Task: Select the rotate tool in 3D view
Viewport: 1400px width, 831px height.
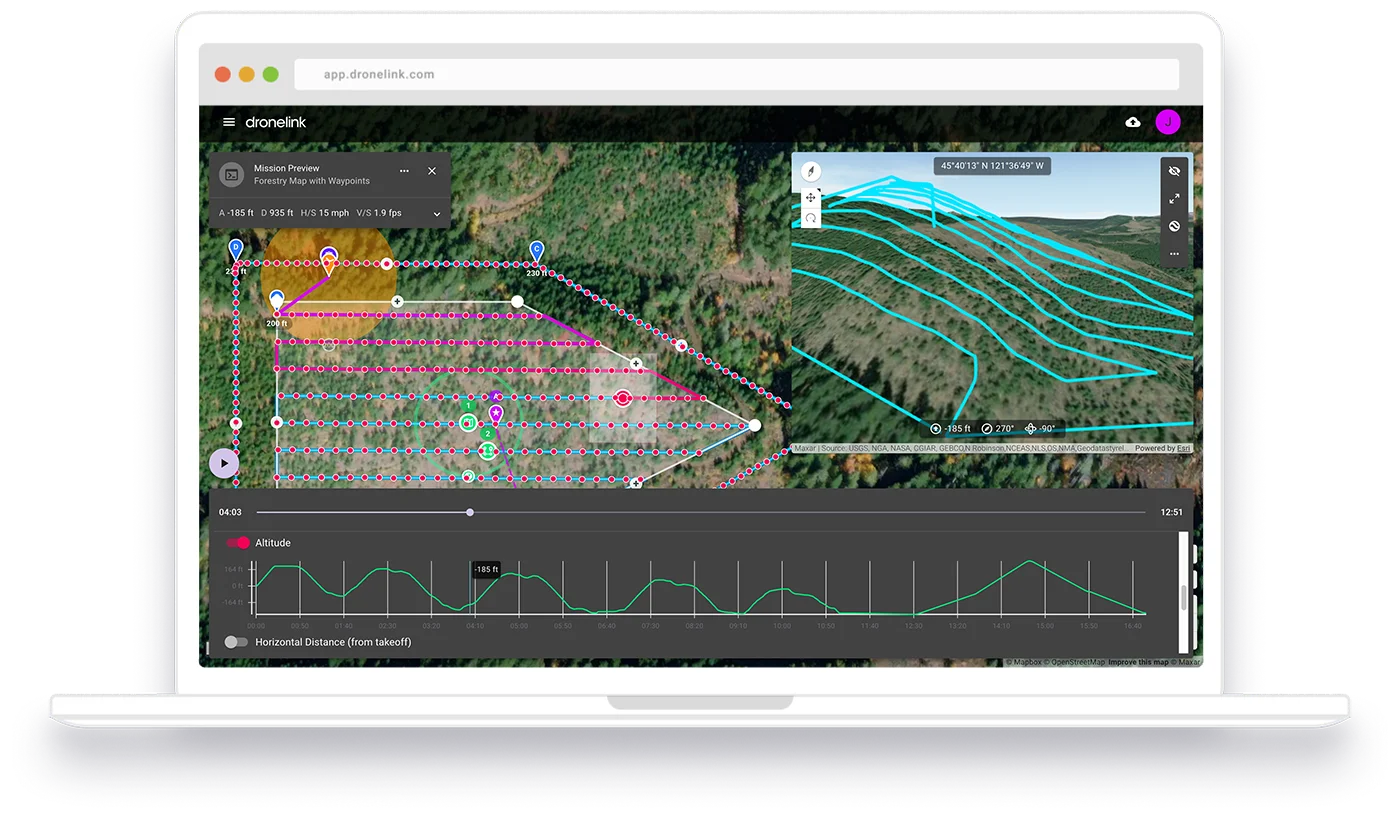Action: click(811, 217)
